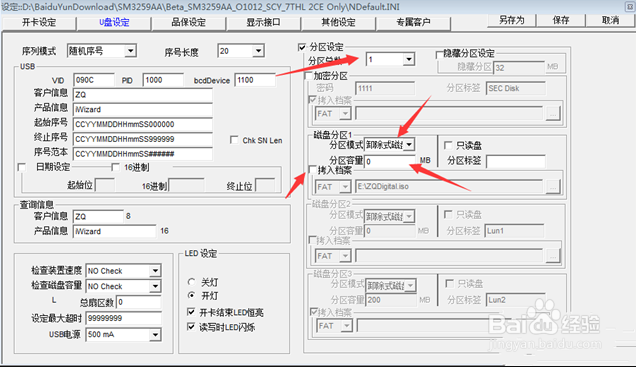Open 磁盘分区1 分区模式 dropdown
Viewport: 636px width, 367px height.
(x=409, y=144)
